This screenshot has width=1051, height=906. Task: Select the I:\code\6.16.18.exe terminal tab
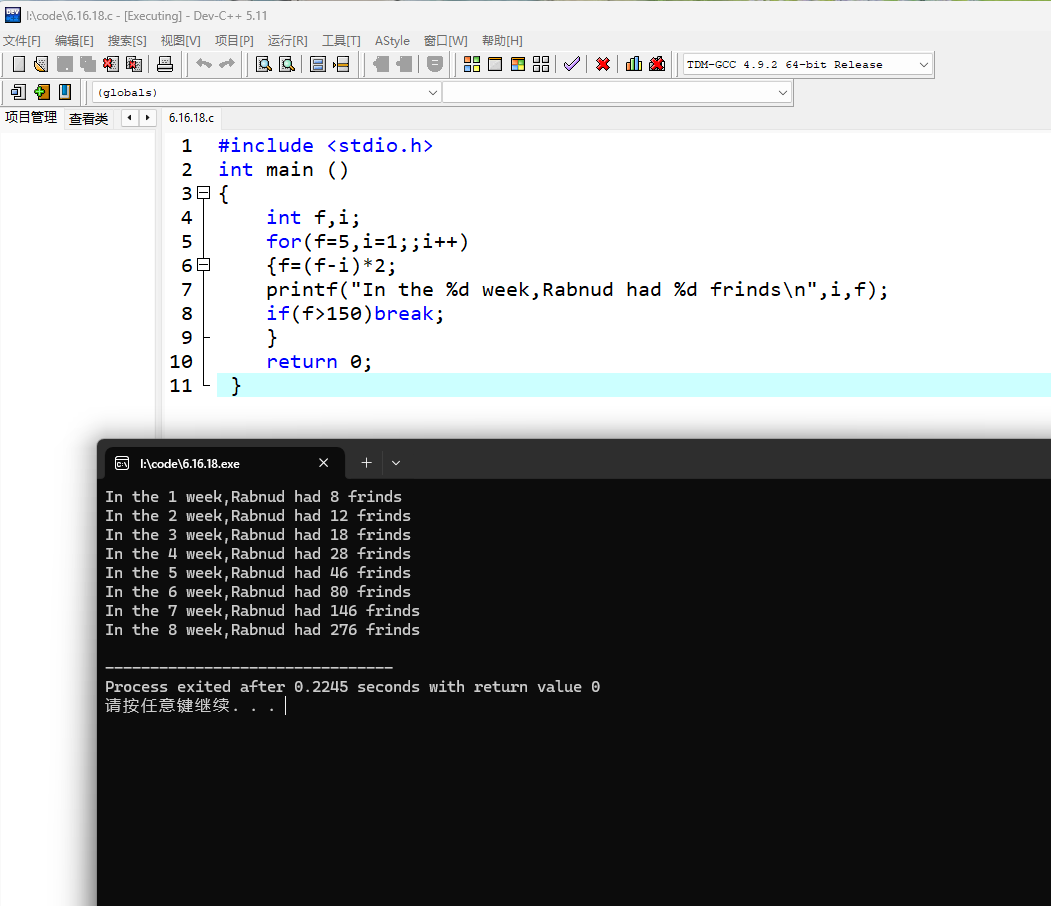(190, 464)
